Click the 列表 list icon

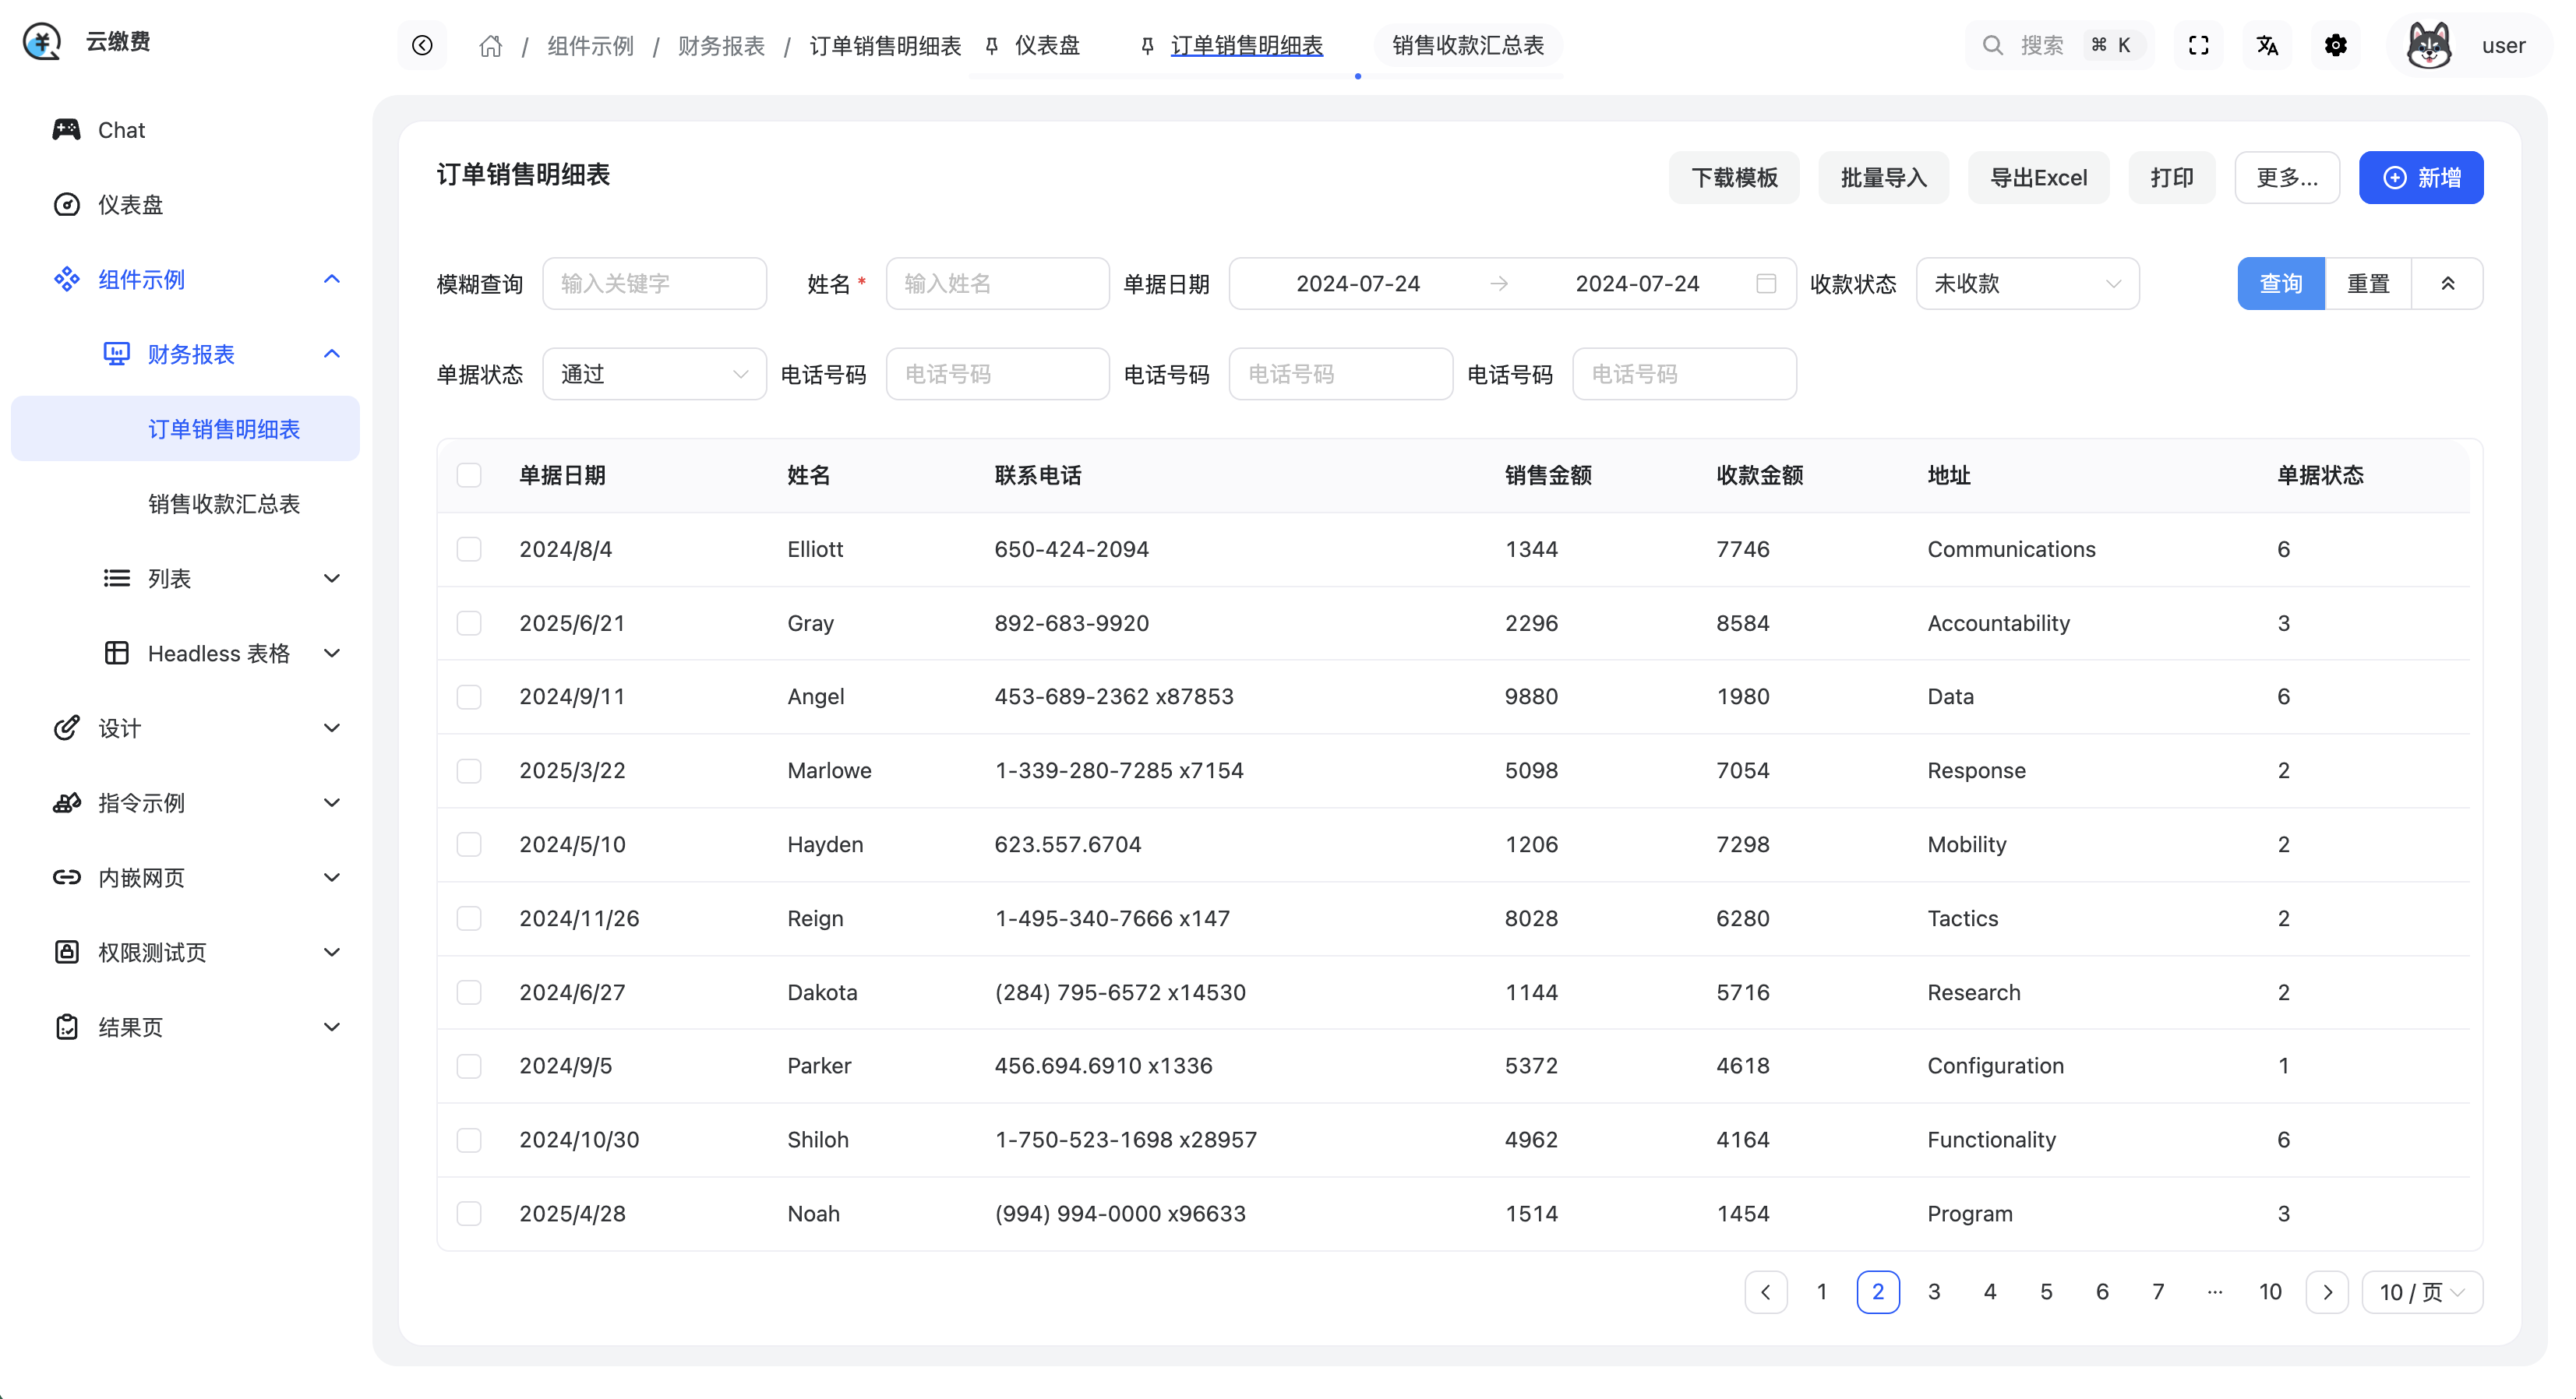click(x=116, y=578)
